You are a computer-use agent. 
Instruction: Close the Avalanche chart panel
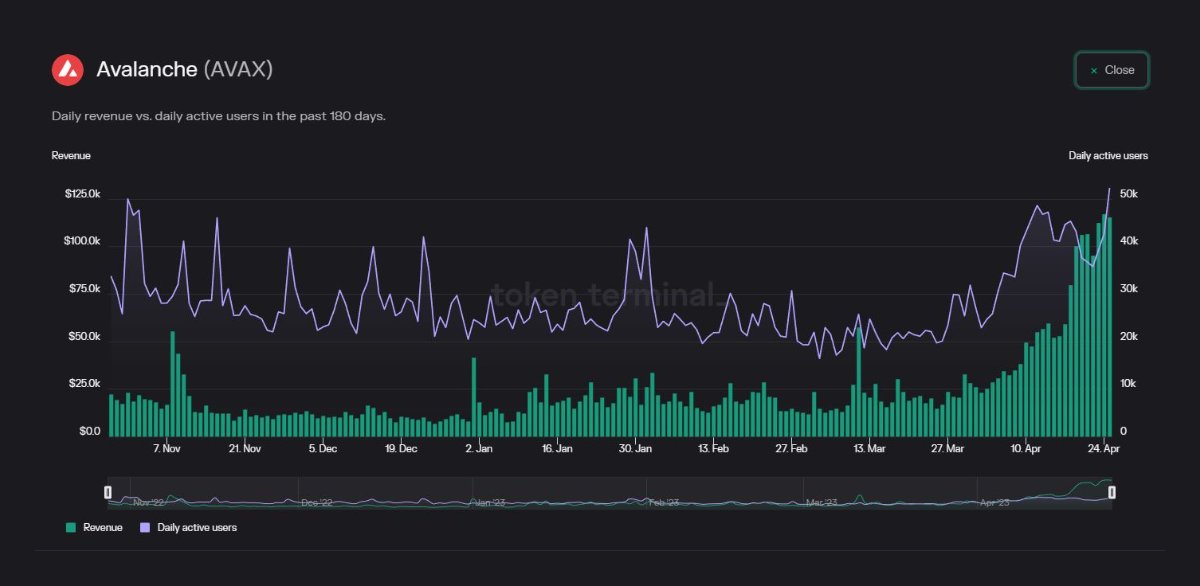(x=1112, y=70)
